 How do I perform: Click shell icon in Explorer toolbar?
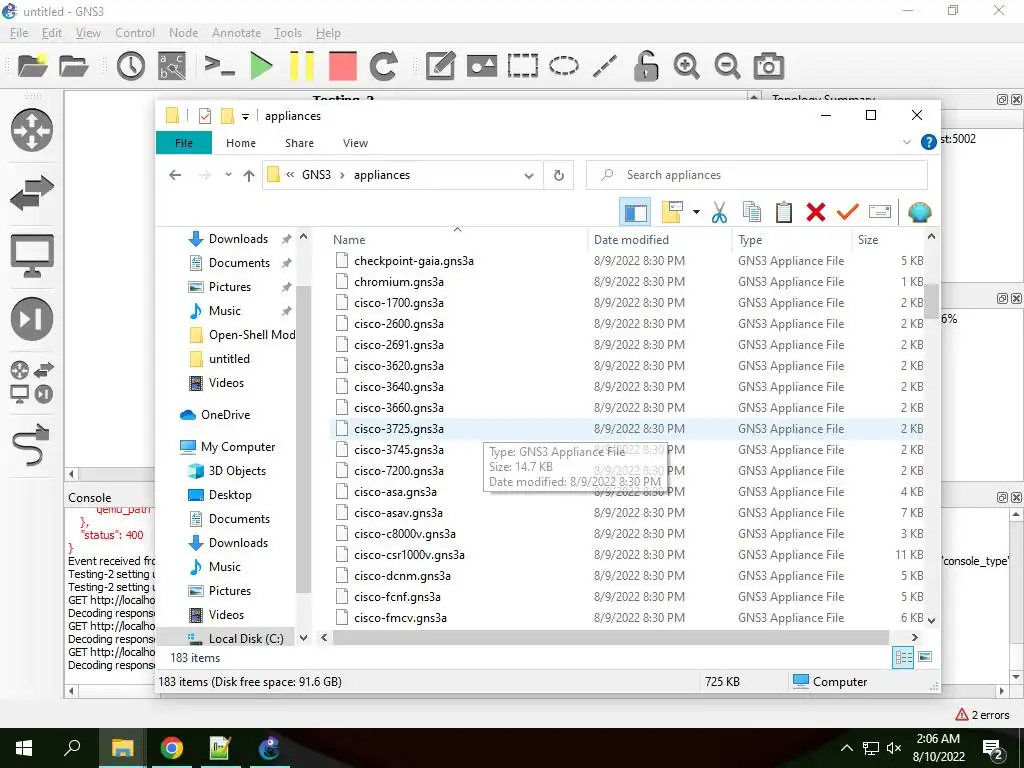[919, 212]
